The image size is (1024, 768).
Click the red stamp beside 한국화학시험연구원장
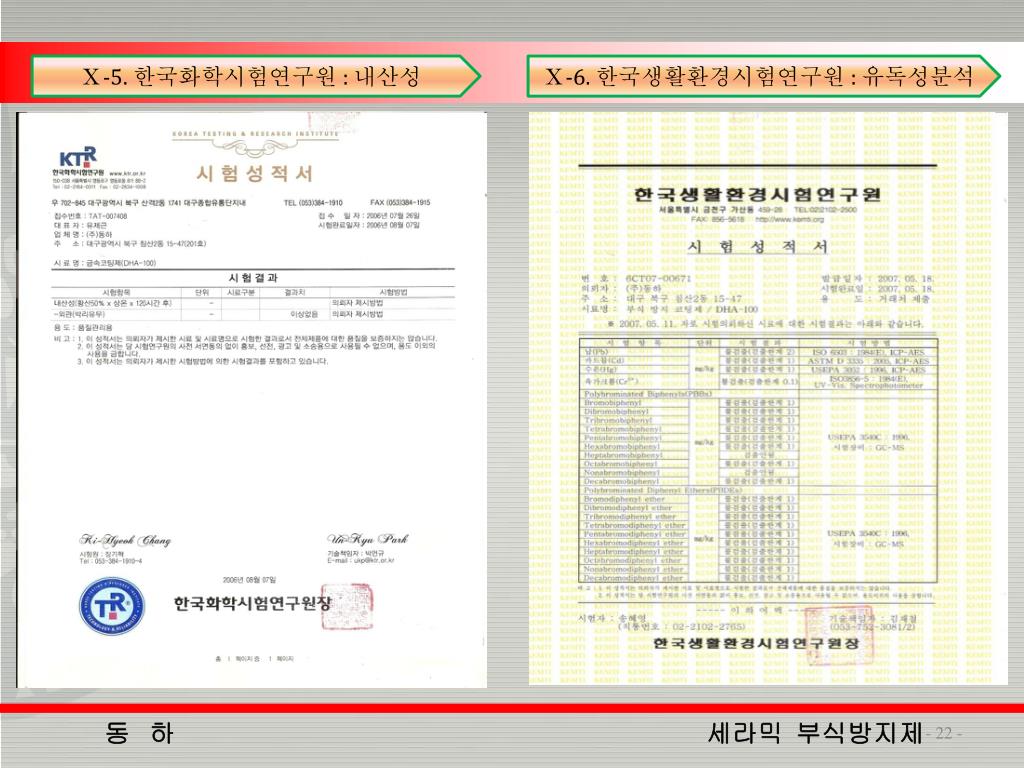(347, 607)
